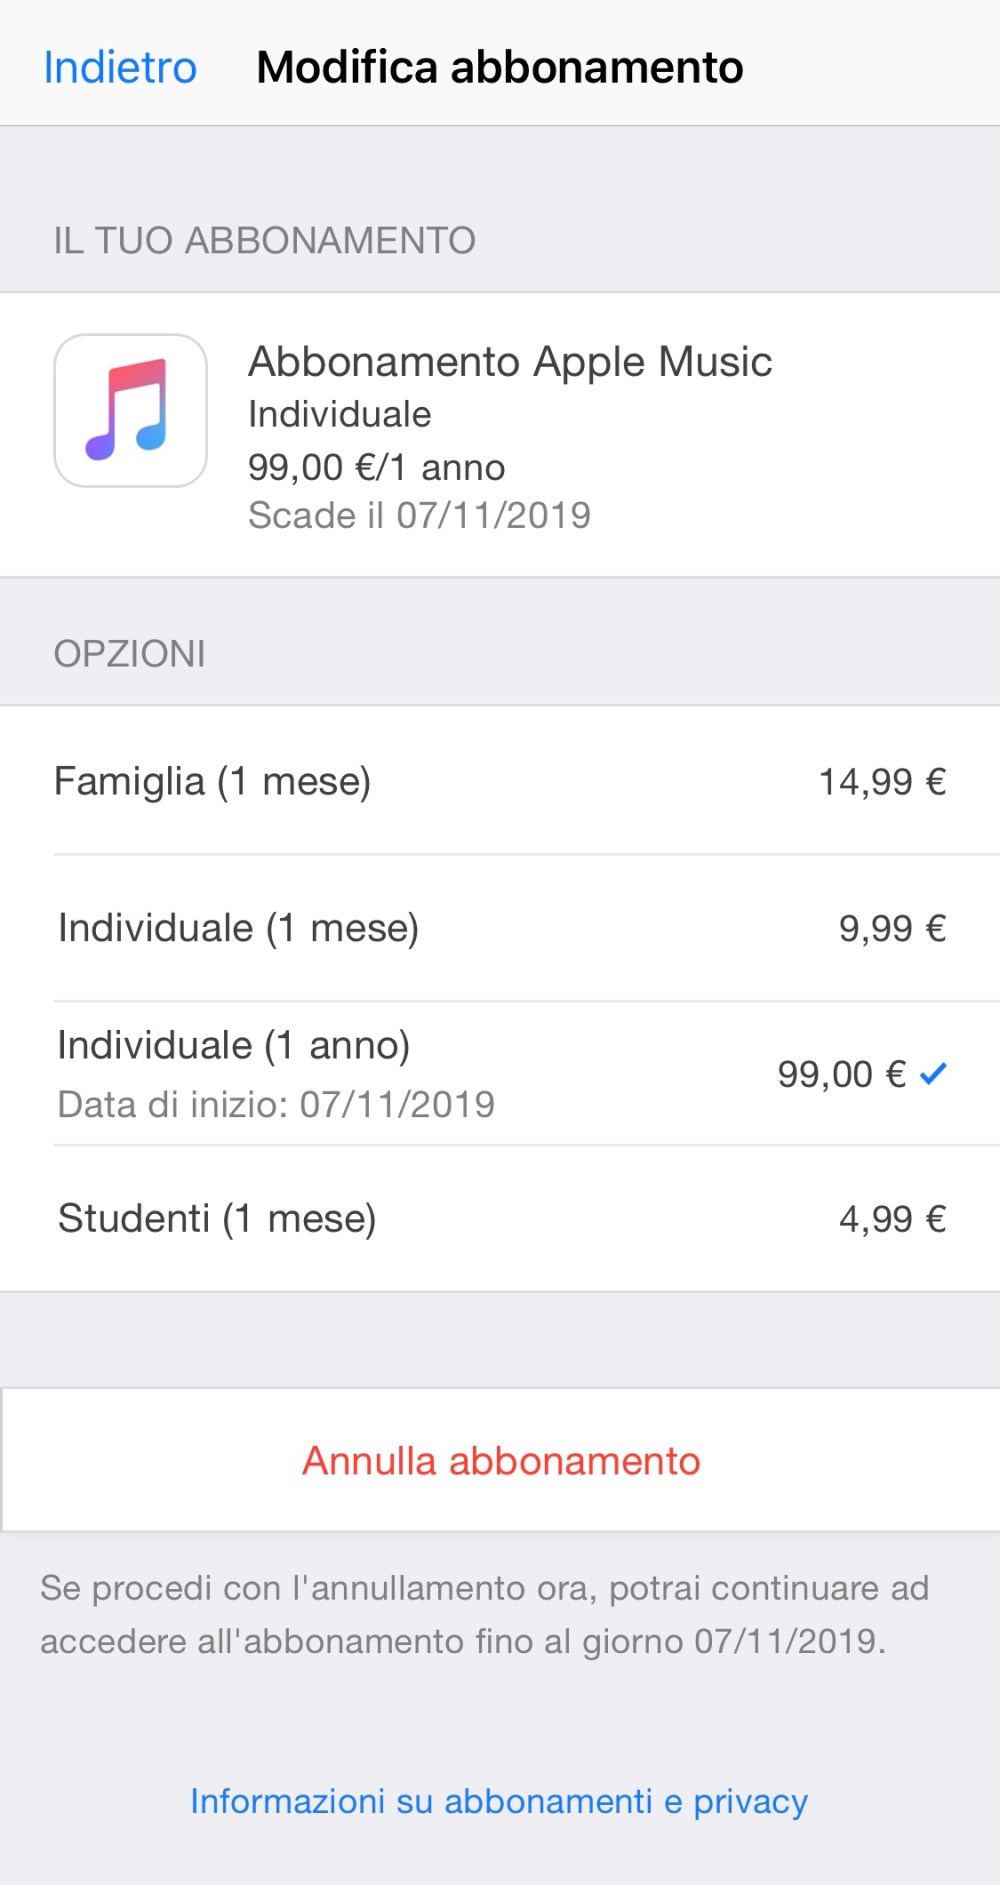The image size is (1000, 1885).
Task: Go back with the Indietro button
Action: tap(120, 67)
